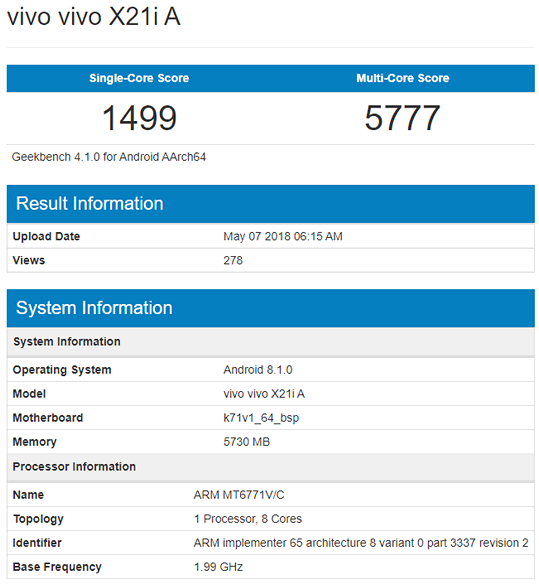Click the Identifier label
Image resolution: width=539 pixels, height=585 pixels.
pyautogui.click(x=37, y=543)
